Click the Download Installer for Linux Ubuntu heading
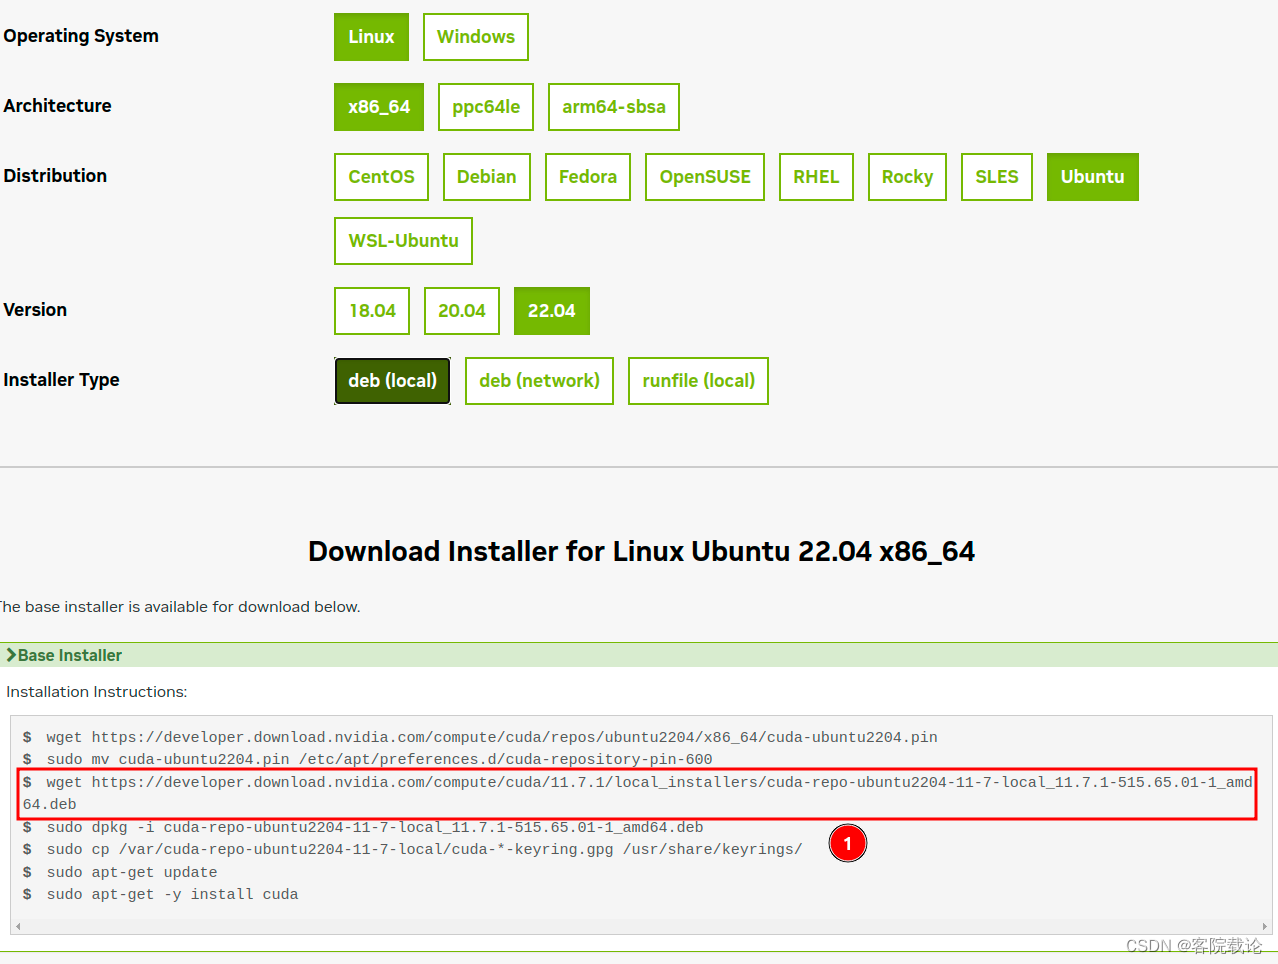This screenshot has width=1278, height=964. coord(641,551)
